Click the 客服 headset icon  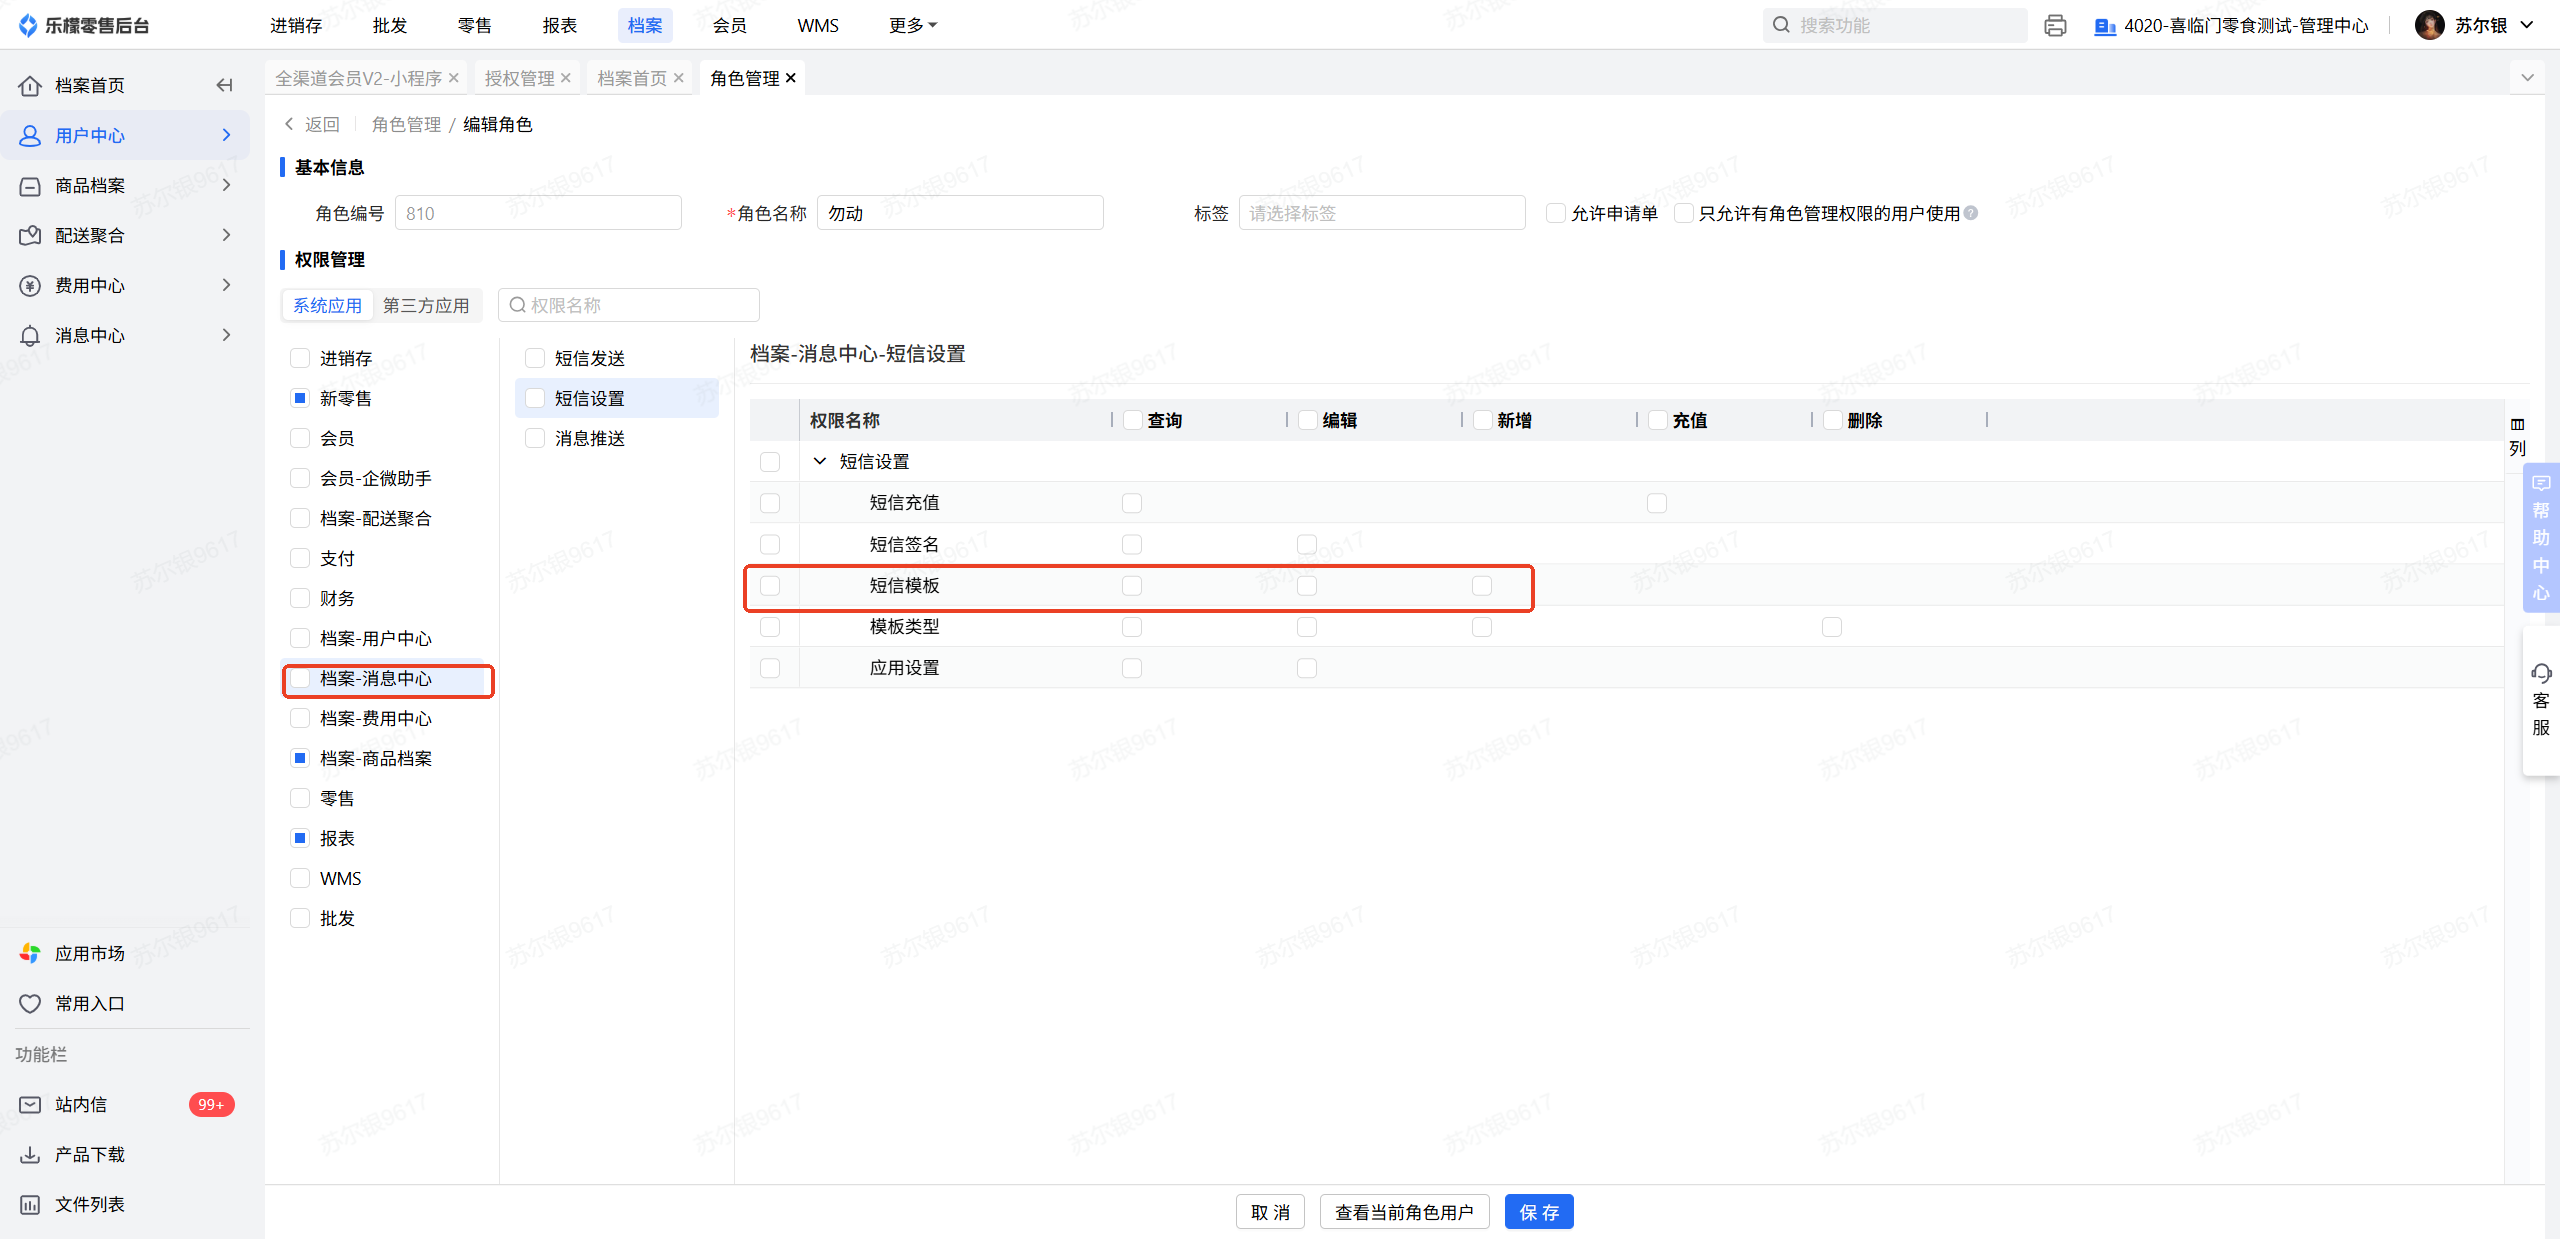click(2541, 673)
